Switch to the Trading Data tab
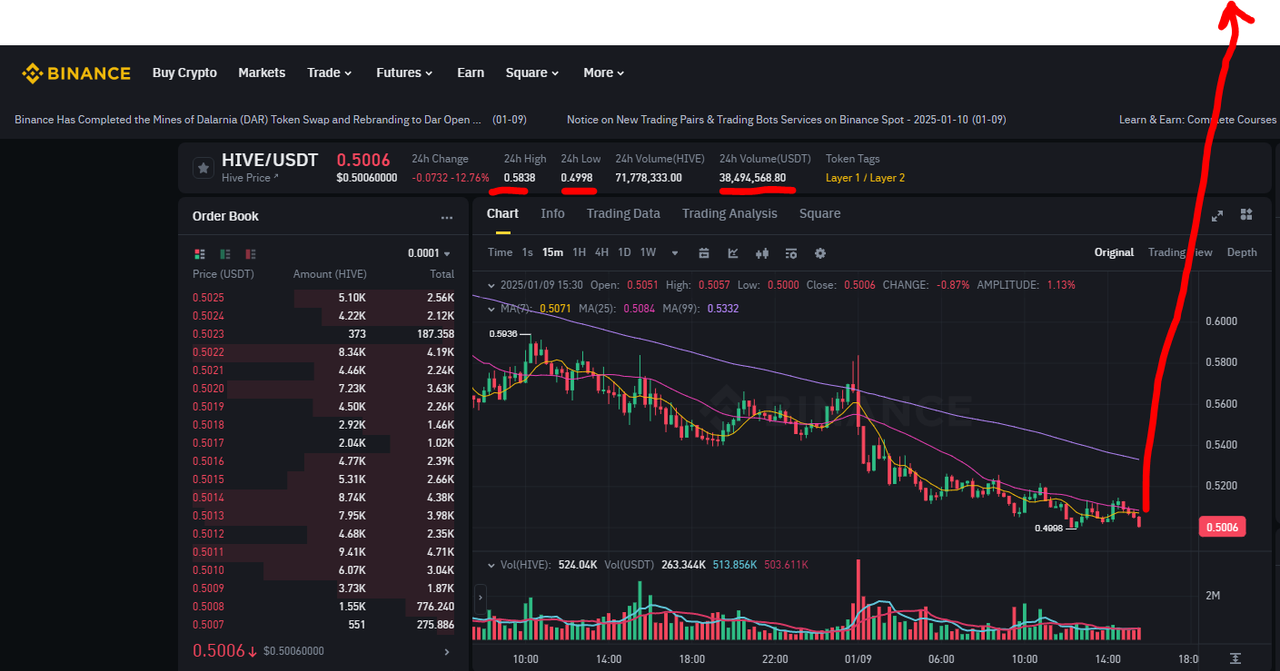 [x=623, y=214]
